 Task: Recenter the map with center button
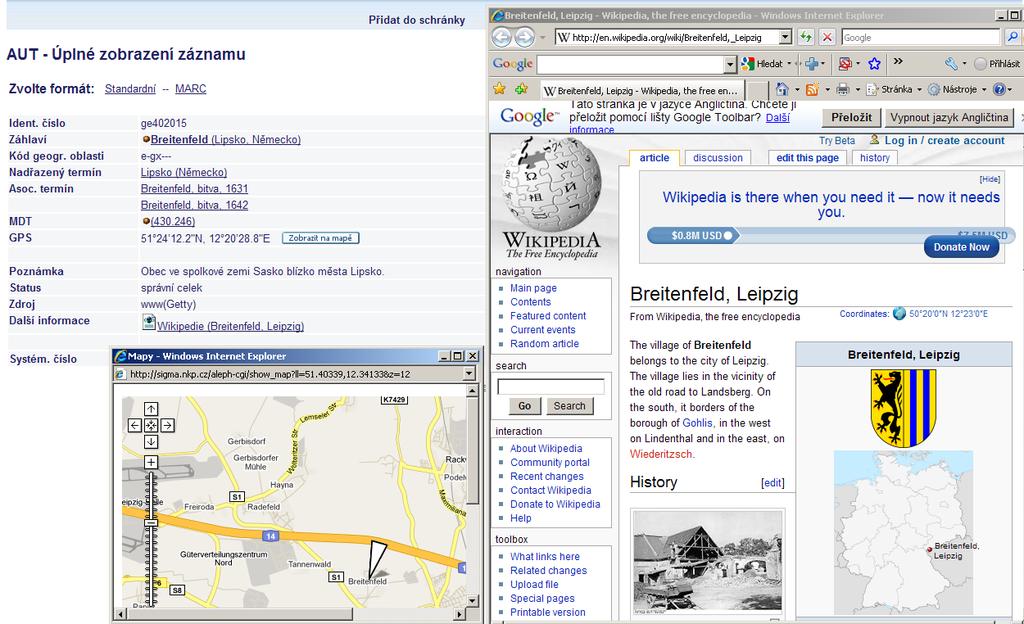151,426
